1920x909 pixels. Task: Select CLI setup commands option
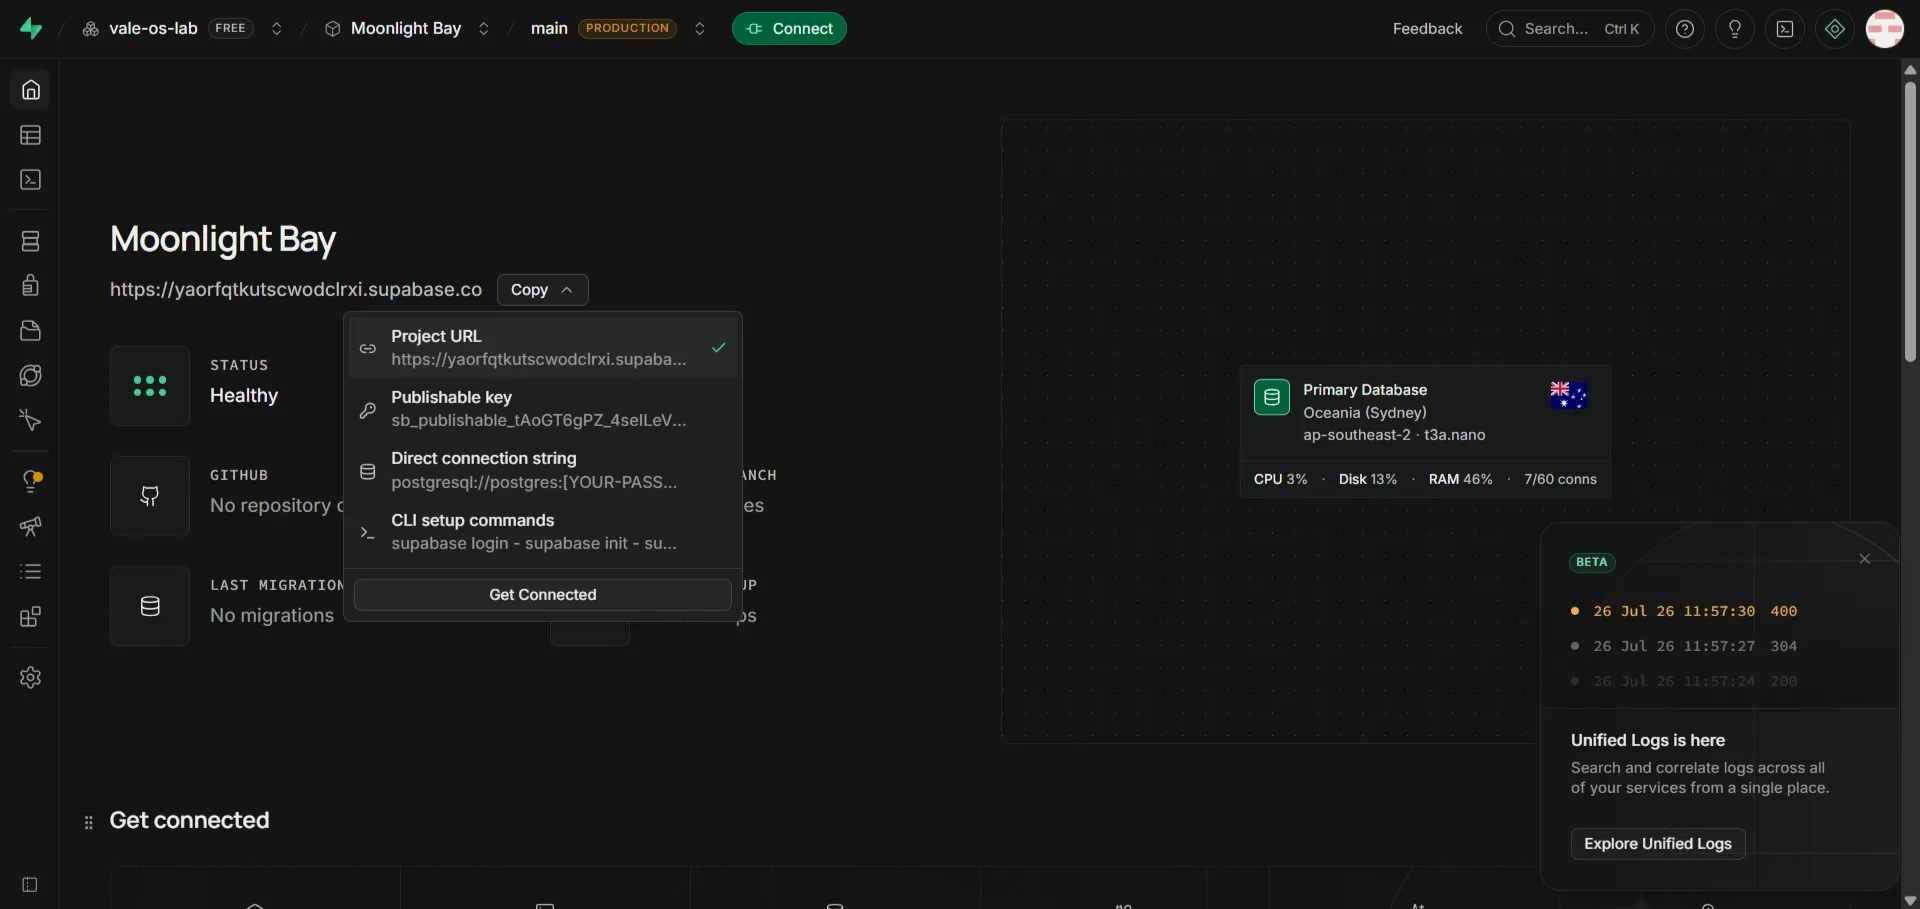click(x=543, y=532)
